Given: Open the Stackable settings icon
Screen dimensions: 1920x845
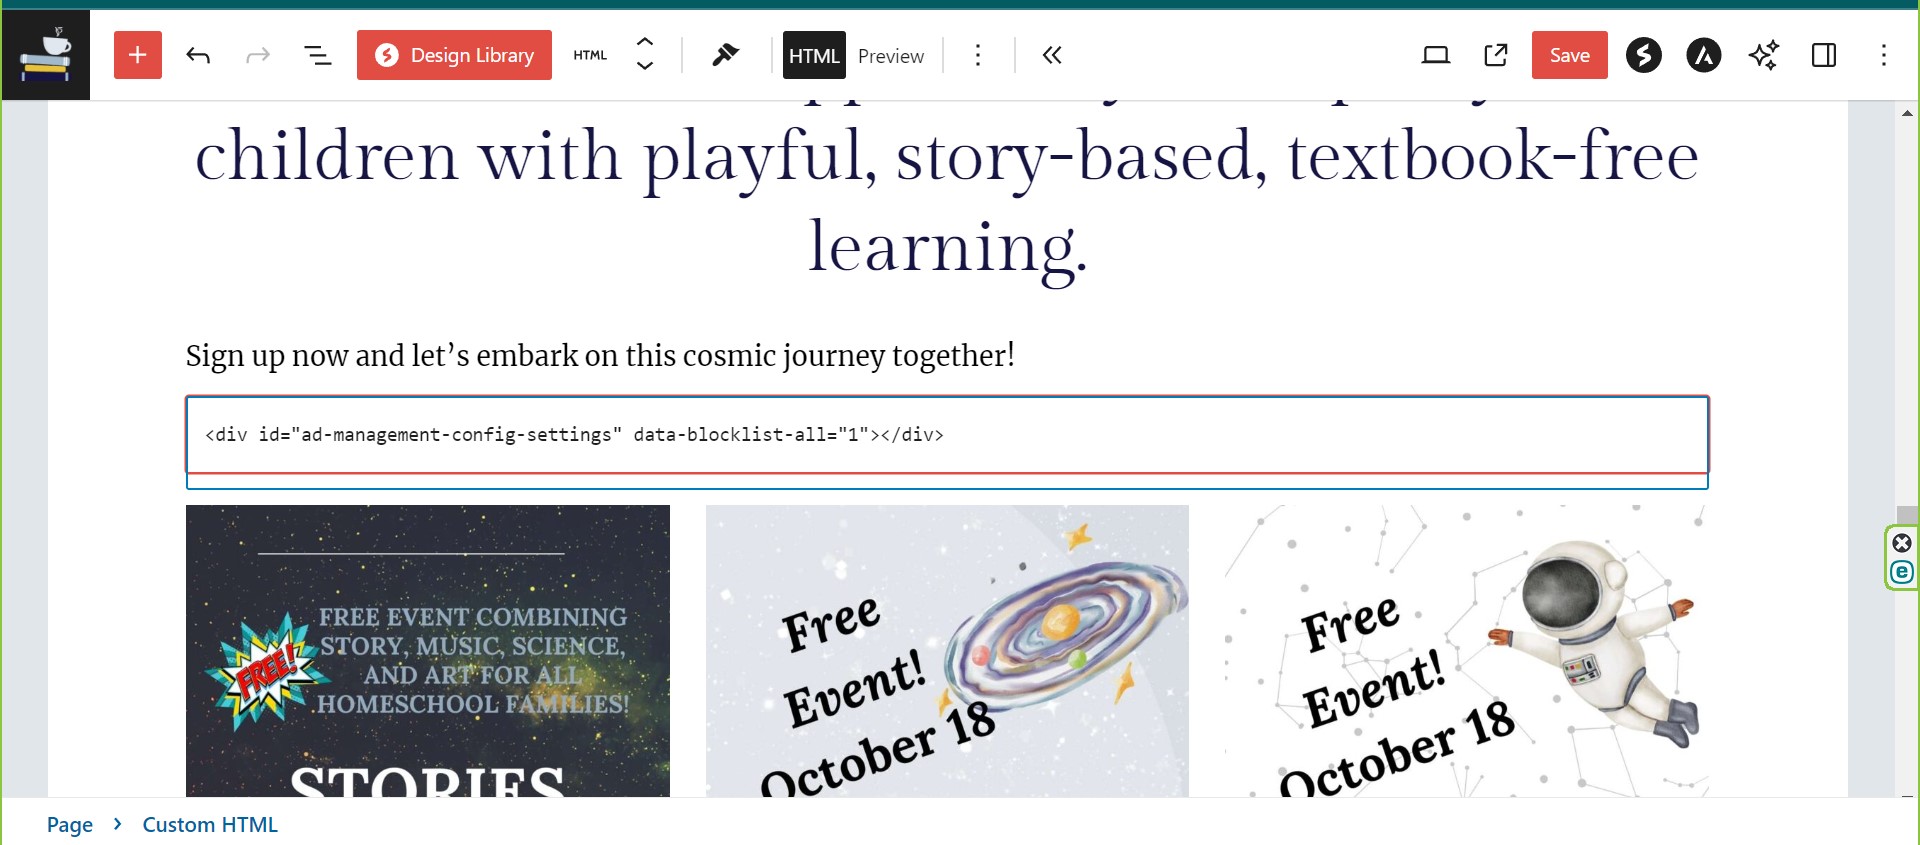Looking at the screenshot, I should pyautogui.click(x=1643, y=55).
